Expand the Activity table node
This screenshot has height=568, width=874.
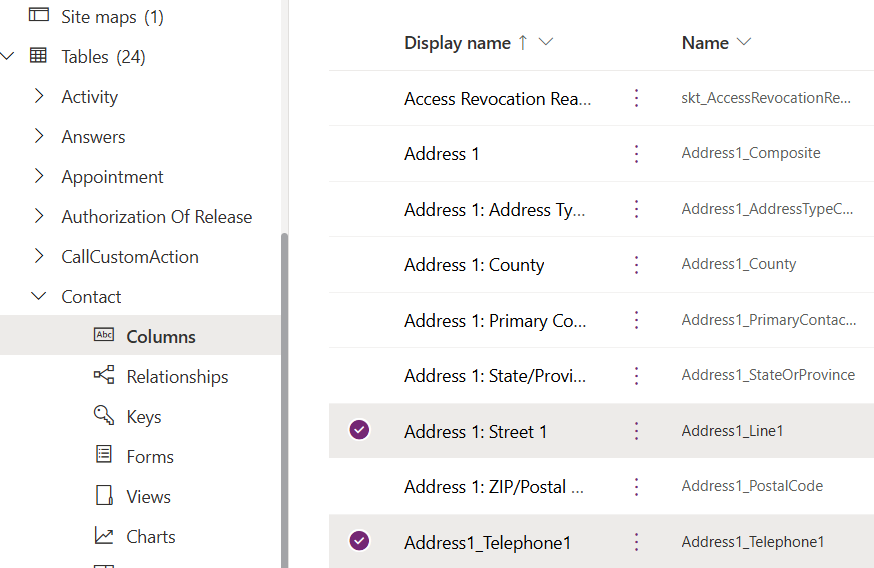pyautogui.click(x=39, y=96)
